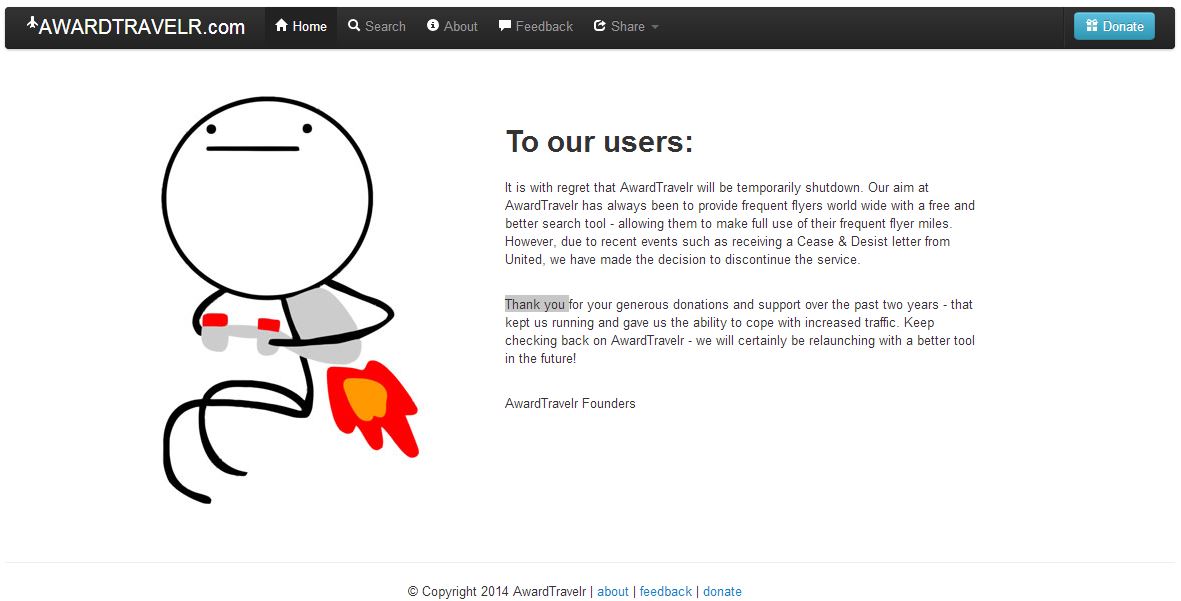Click the info circle About icon
This screenshot has width=1181, height=601.
(x=433, y=26)
